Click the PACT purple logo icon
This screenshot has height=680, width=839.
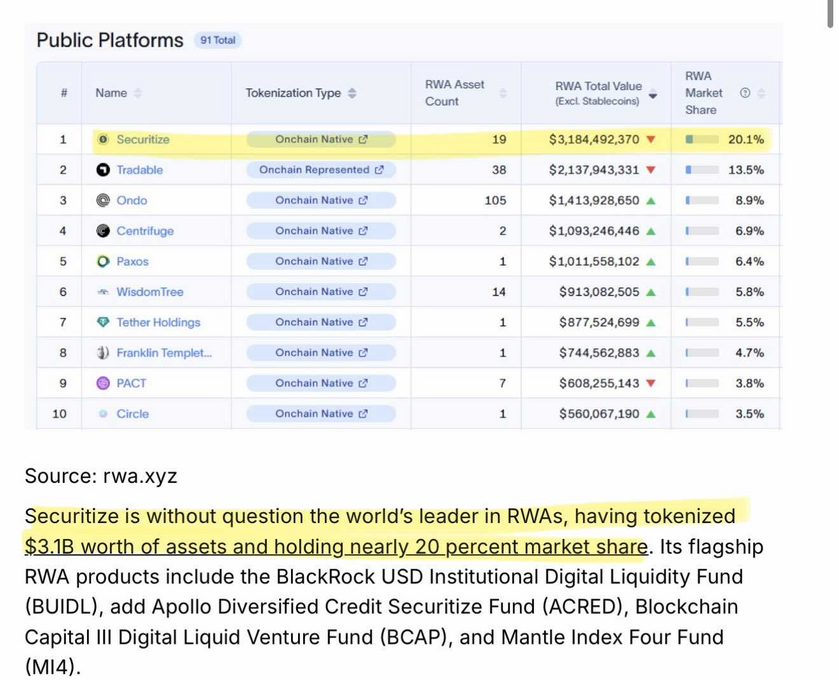click(x=103, y=383)
